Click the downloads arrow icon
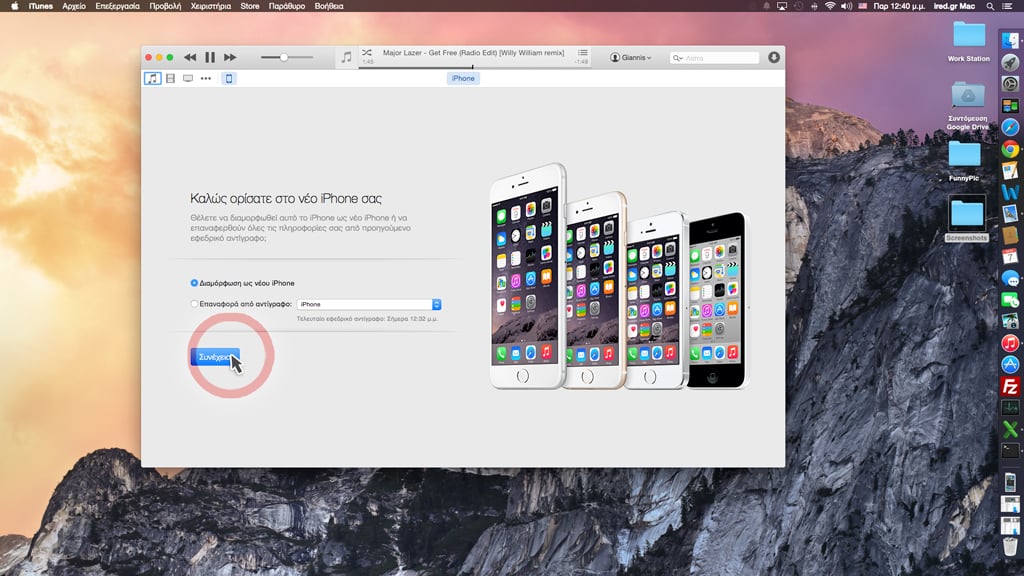1024x576 pixels. pyautogui.click(x=773, y=58)
